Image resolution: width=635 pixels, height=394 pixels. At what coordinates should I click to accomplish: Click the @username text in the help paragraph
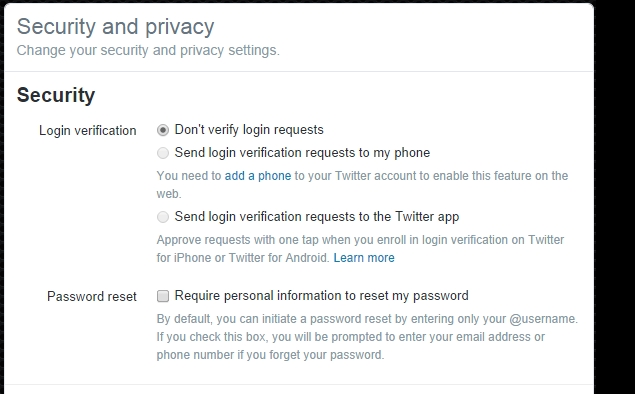tap(543, 319)
